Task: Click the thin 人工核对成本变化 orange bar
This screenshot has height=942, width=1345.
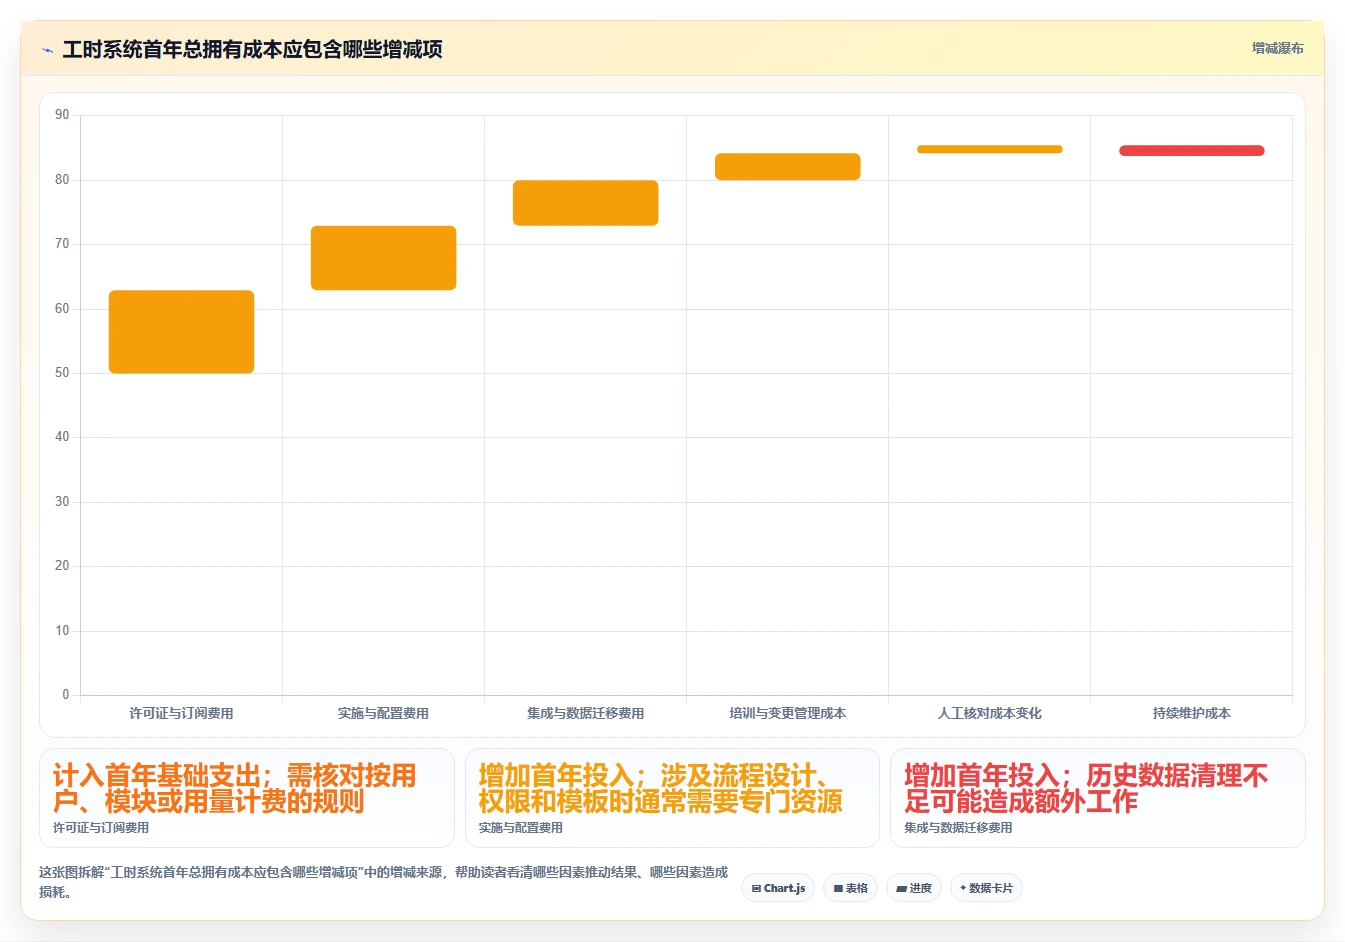Action: pos(989,149)
